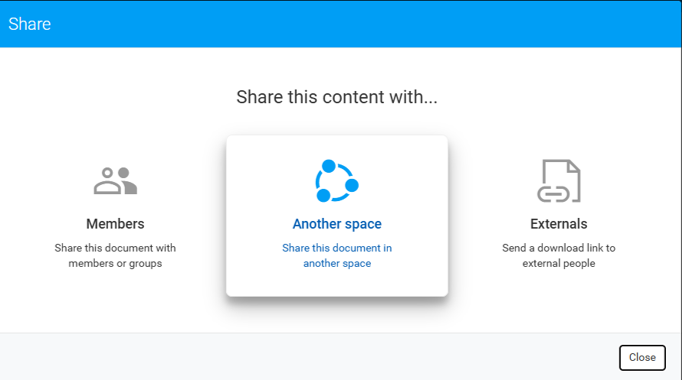Click the Externals document link icon
Screen dimensions: 682x380
pos(559,181)
